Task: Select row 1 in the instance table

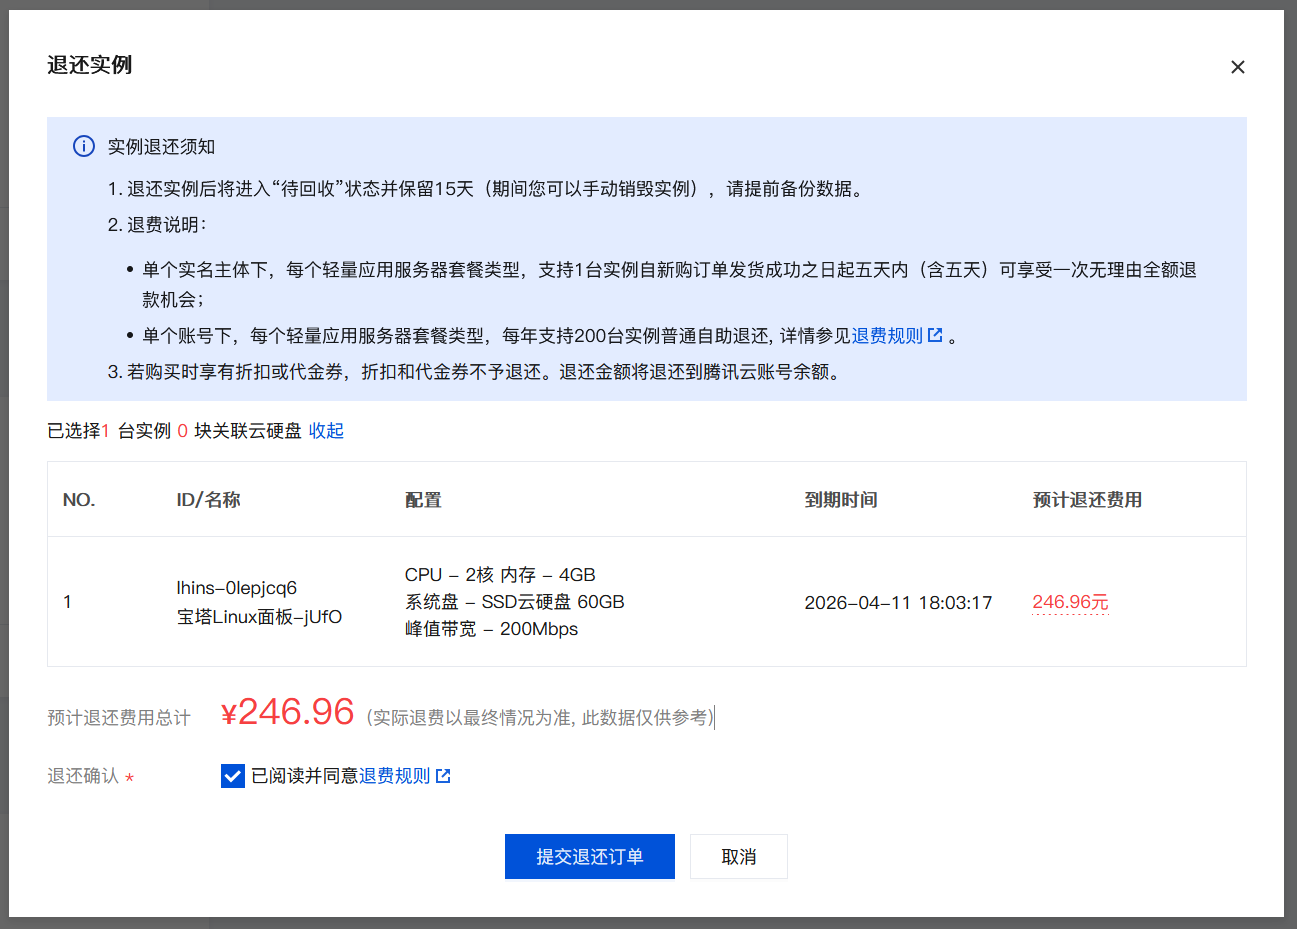Action: 67,601
